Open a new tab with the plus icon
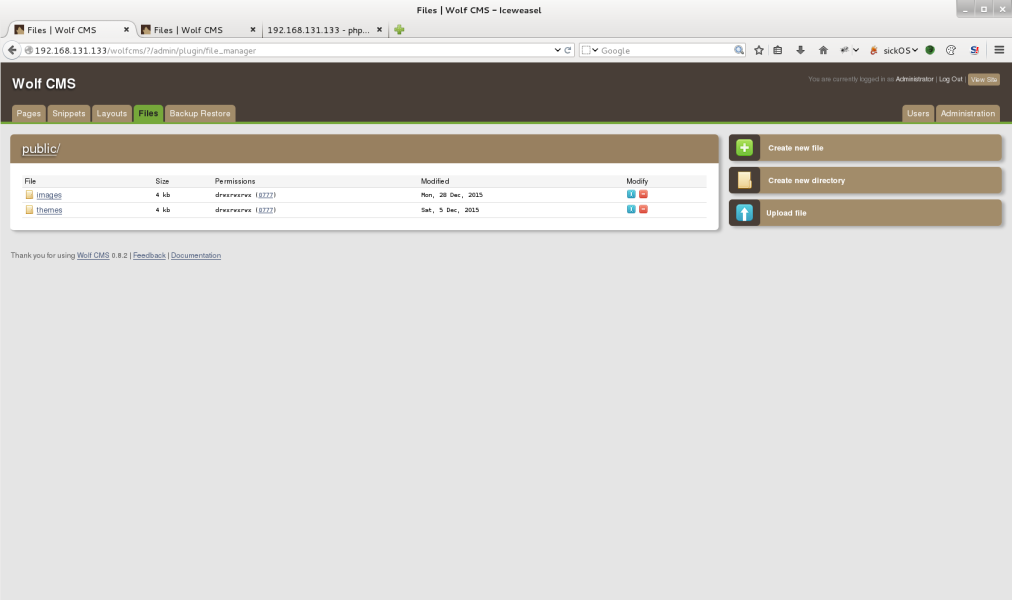The width and height of the screenshot is (1012, 600). point(399,30)
